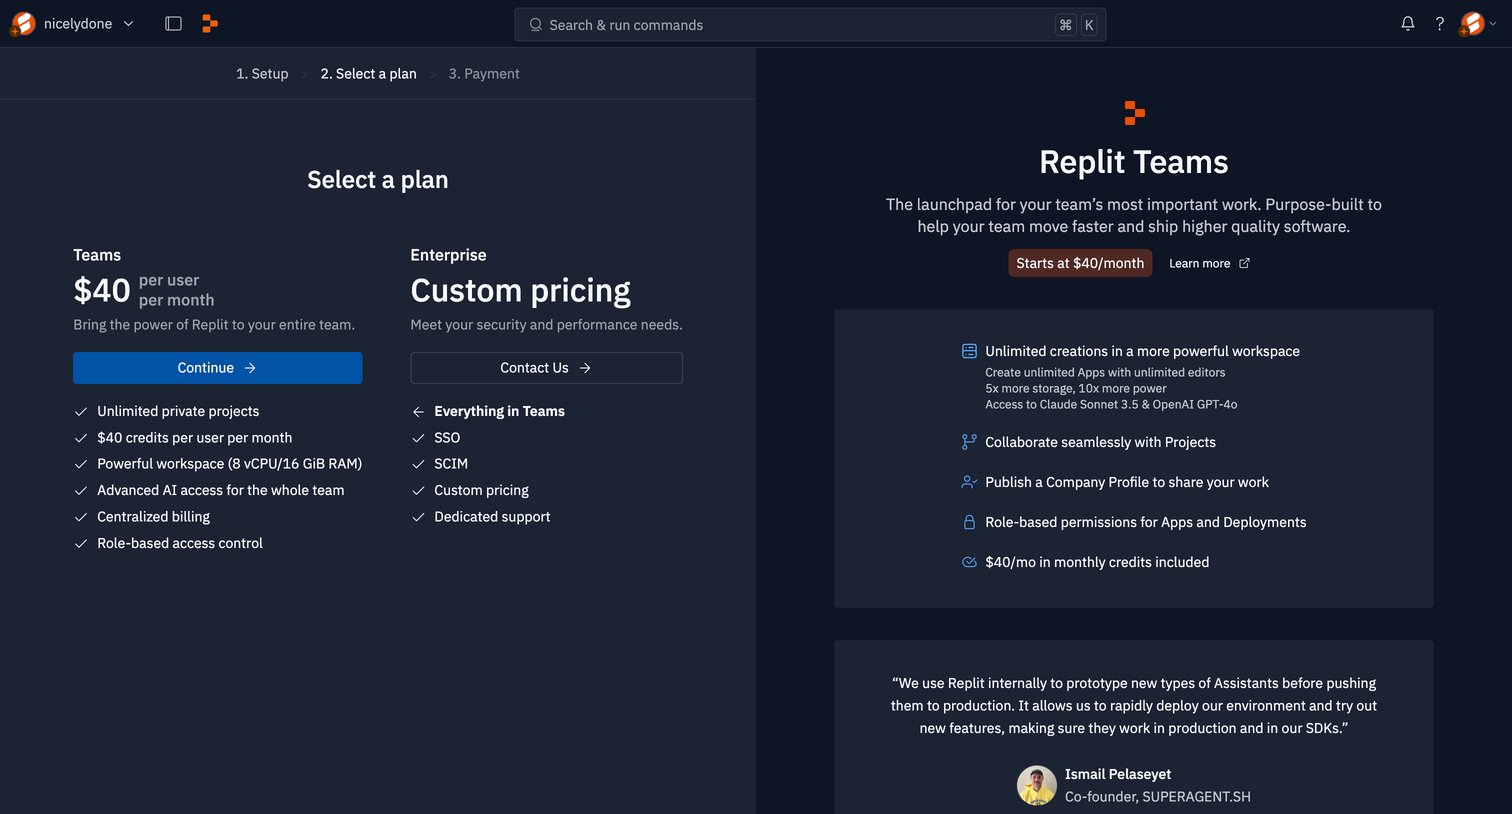Viewport: 1512px width, 814px height.
Task: Click the cloud icon beside $40/mo monthly credits
Action: (969, 562)
